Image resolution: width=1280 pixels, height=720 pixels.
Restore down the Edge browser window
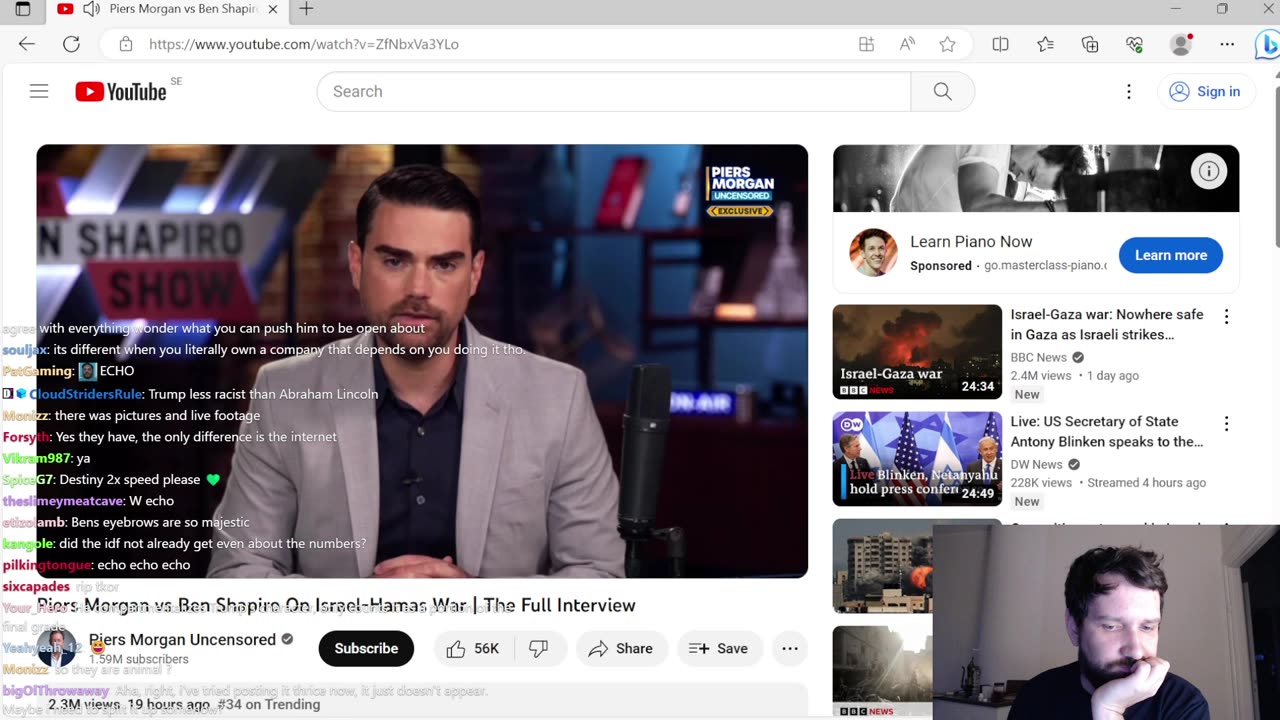pyautogui.click(x=1222, y=9)
